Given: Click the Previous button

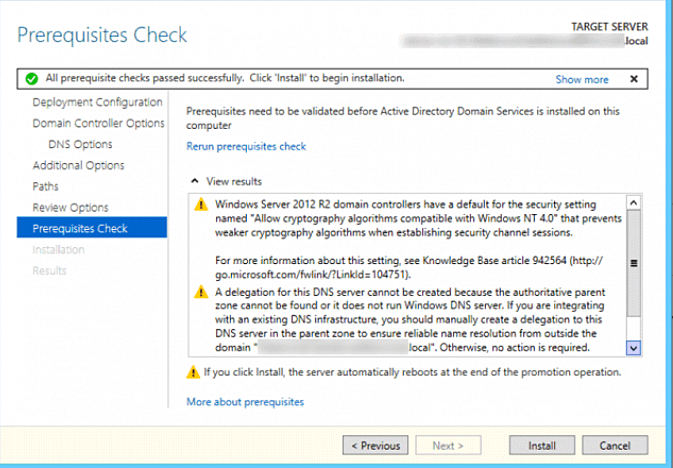Looking at the screenshot, I should click(x=375, y=445).
